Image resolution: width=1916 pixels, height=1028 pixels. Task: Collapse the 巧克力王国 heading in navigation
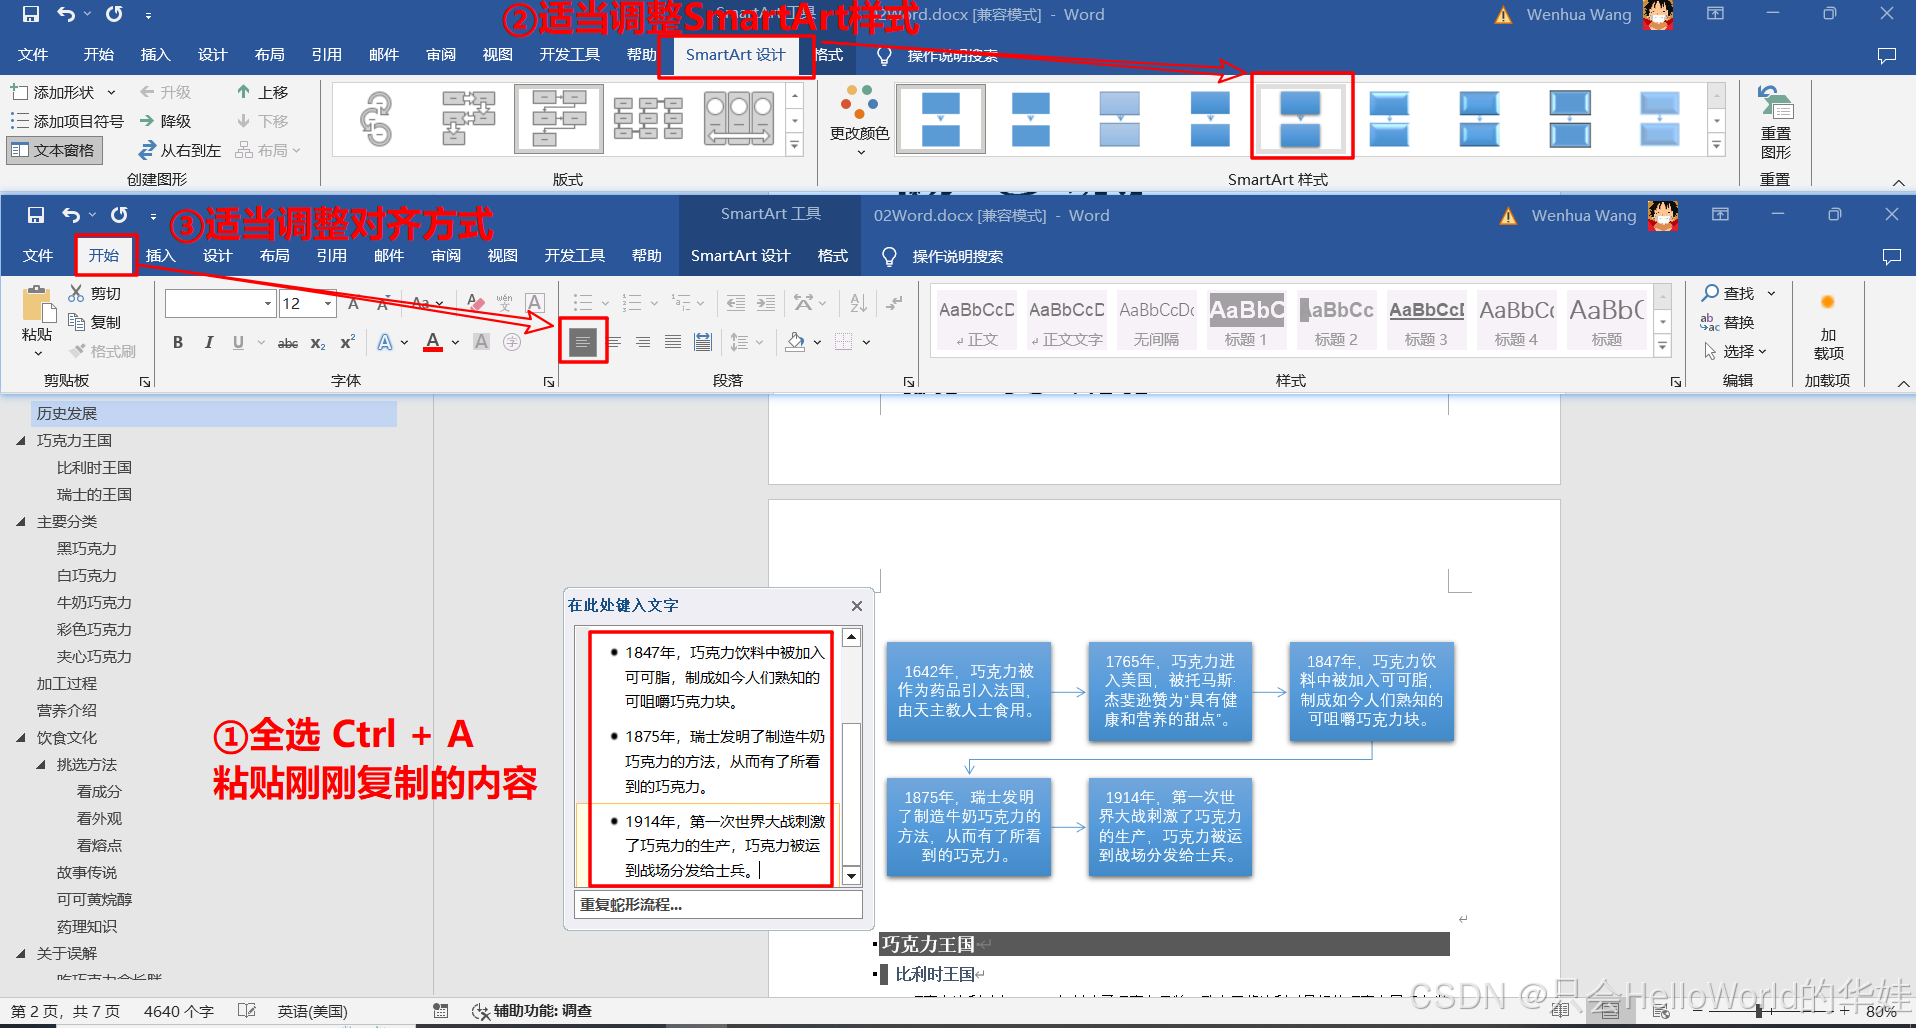pyautogui.click(x=21, y=440)
